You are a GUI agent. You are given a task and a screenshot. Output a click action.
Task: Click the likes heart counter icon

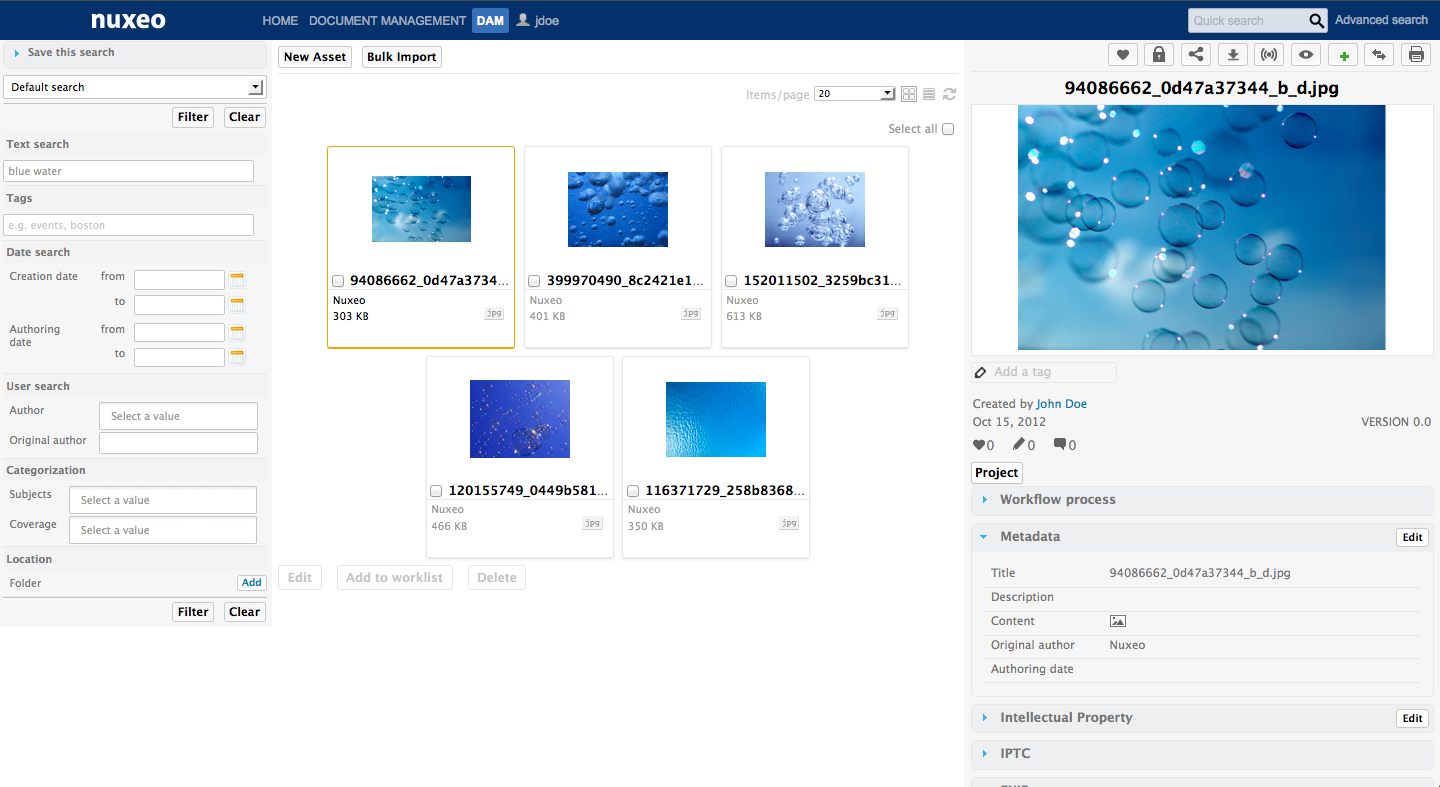click(979, 445)
